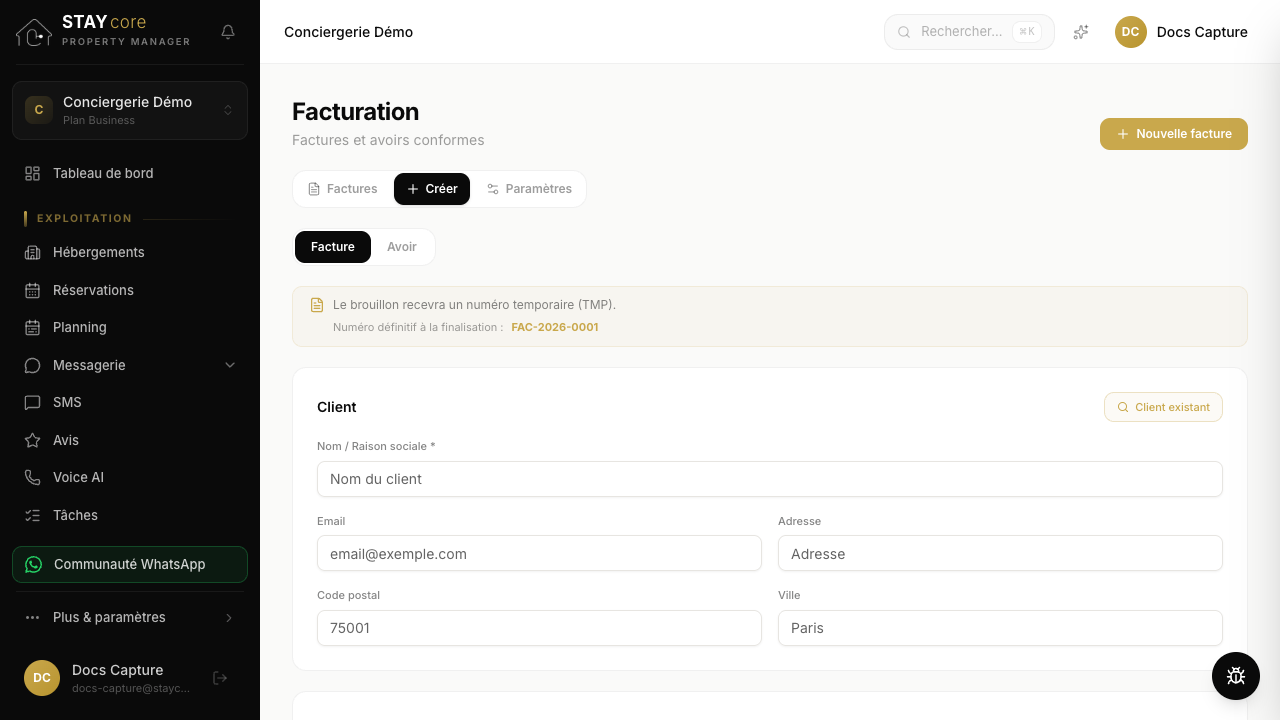Image resolution: width=1280 pixels, height=720 pixels.
Task: Click the WhatsApp logo icon
Action: [33, 564]
